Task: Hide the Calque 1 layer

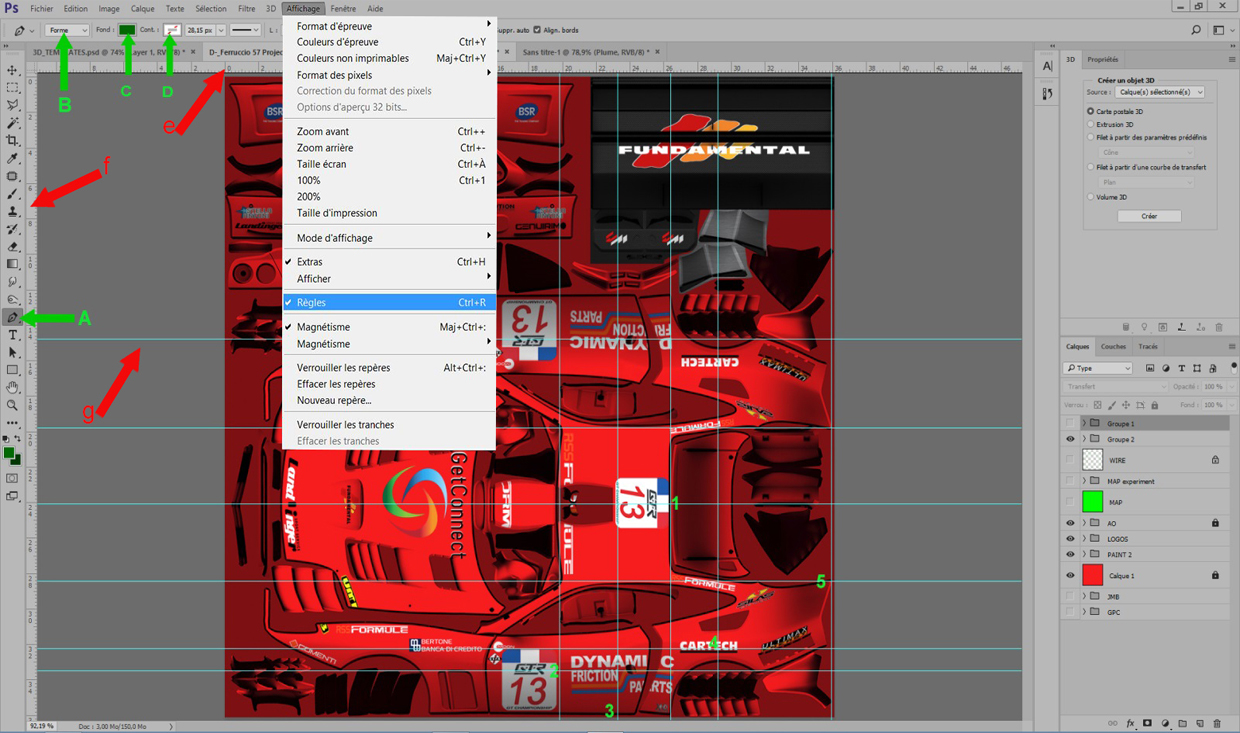Action: (x=1070, y=575)
